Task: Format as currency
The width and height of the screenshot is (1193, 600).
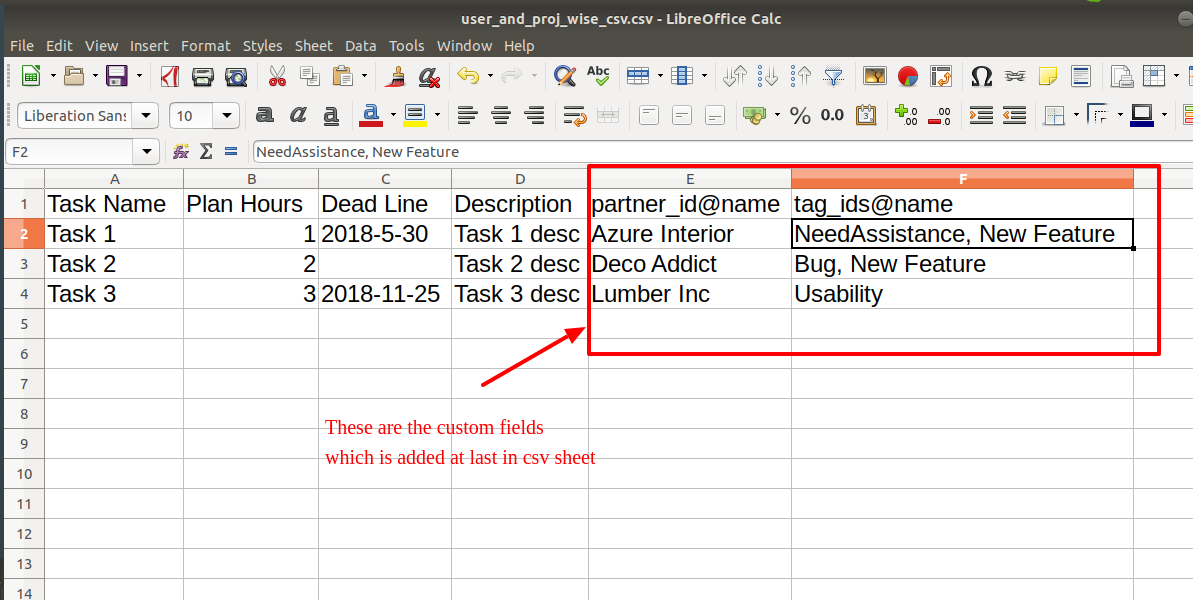Action: (x=755, y=116)
